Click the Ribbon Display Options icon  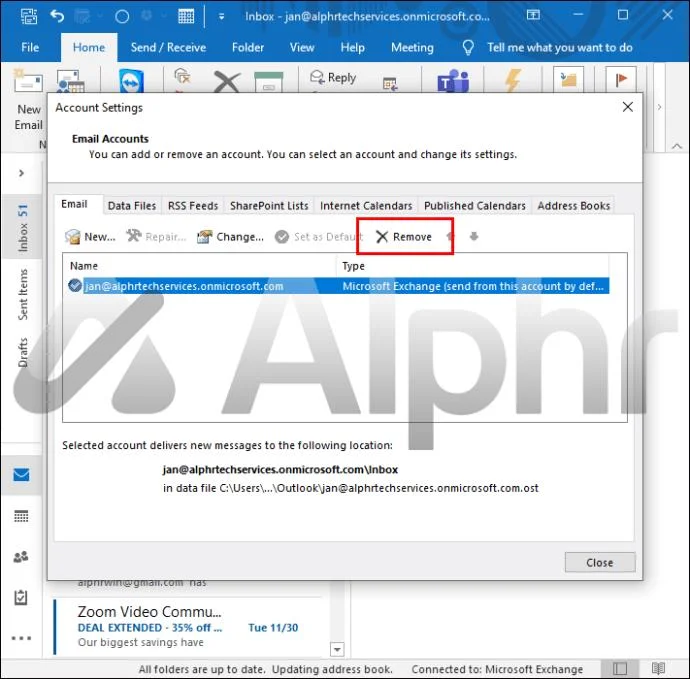click(x=533, y=15)
